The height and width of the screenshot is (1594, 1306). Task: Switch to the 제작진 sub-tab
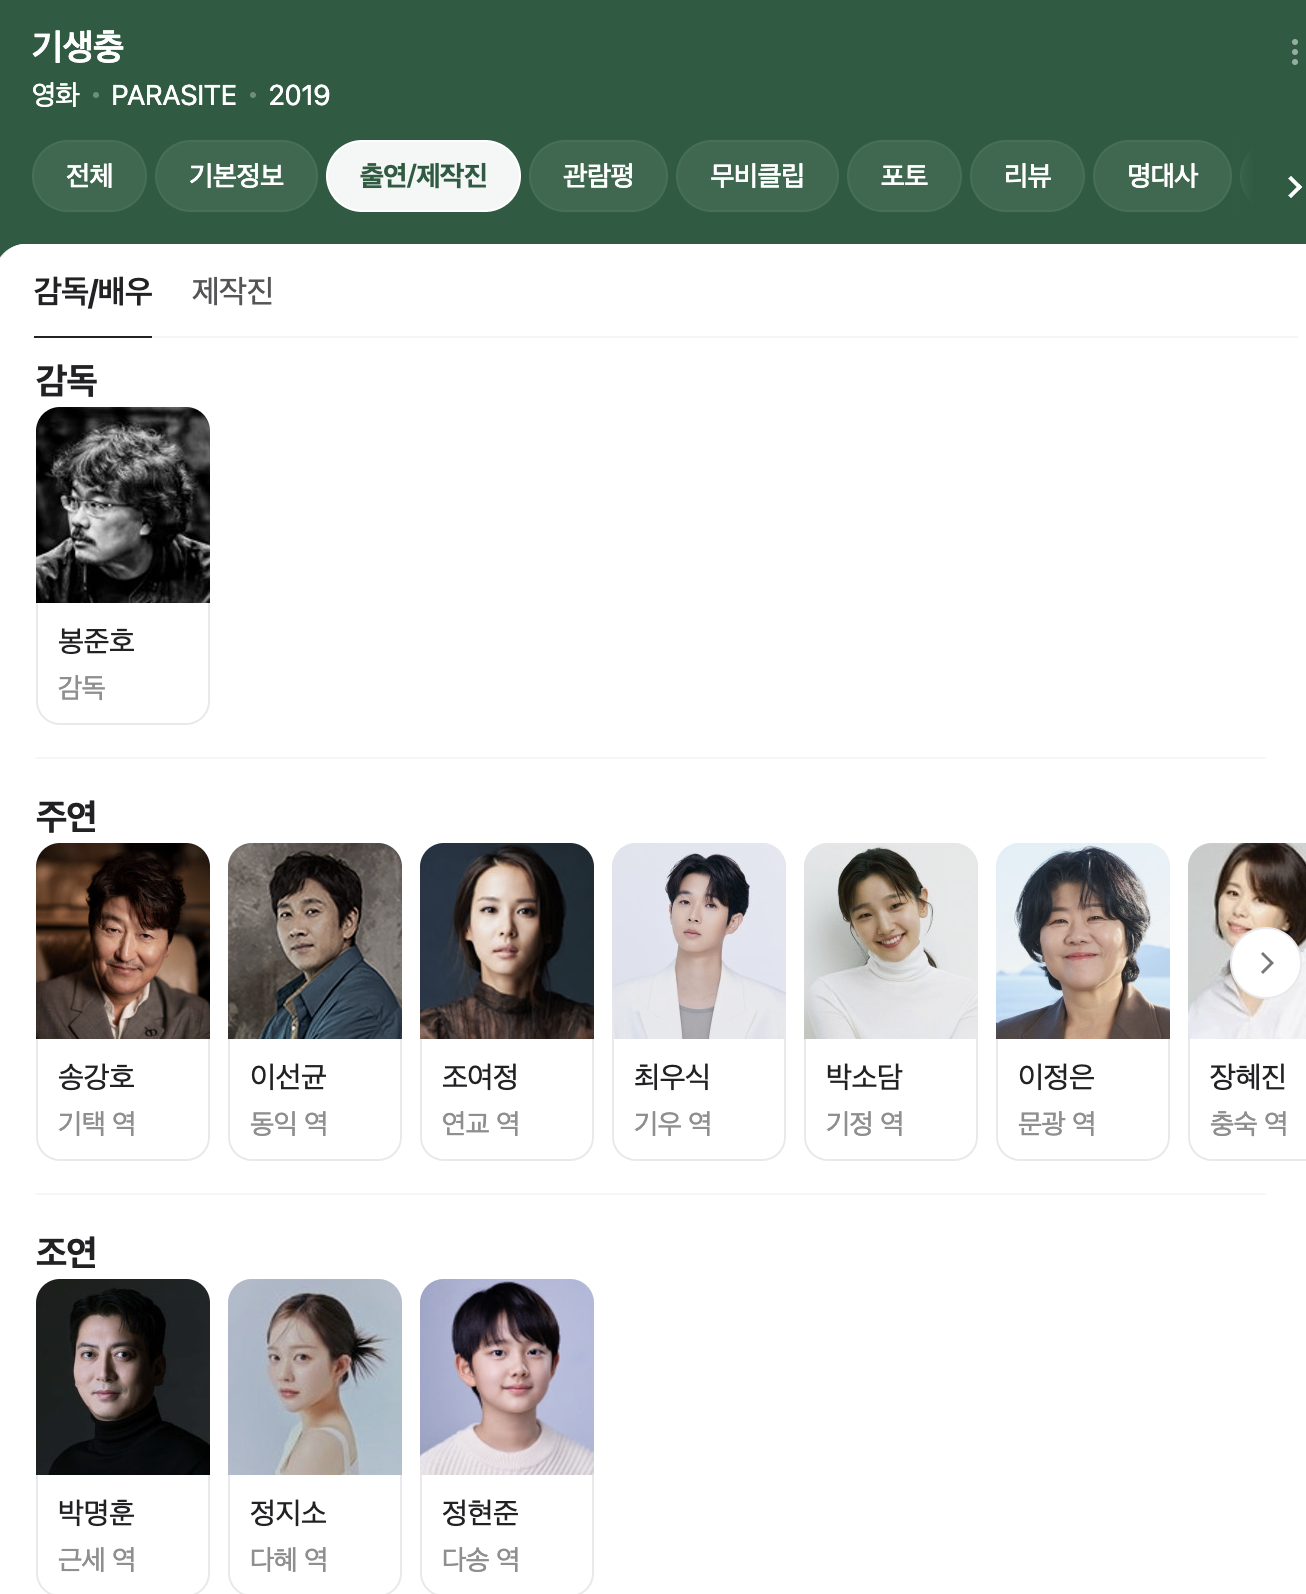tap(232, 291)
